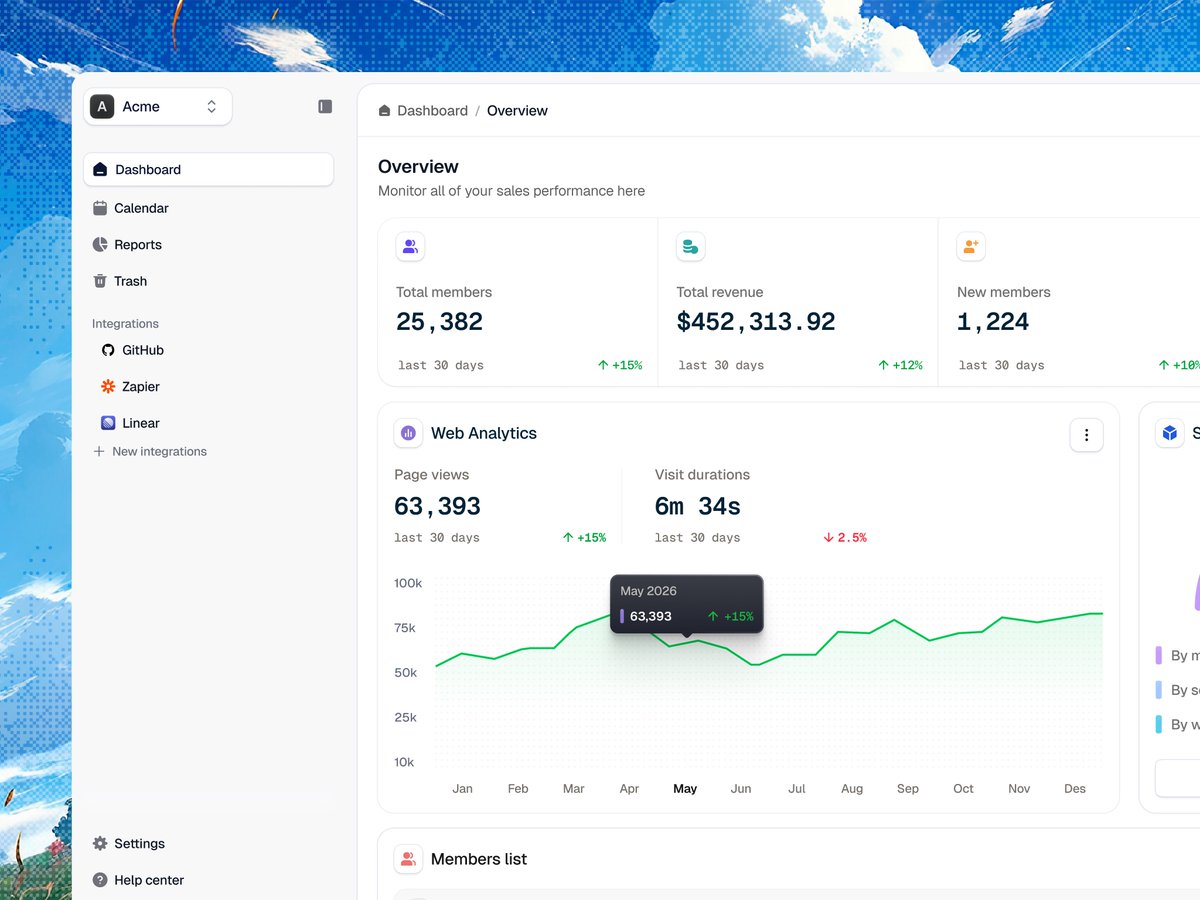Click the light blue legend swatch in right card
The height and width of the screenshot is (900, 1200).
click(1158, 690)
